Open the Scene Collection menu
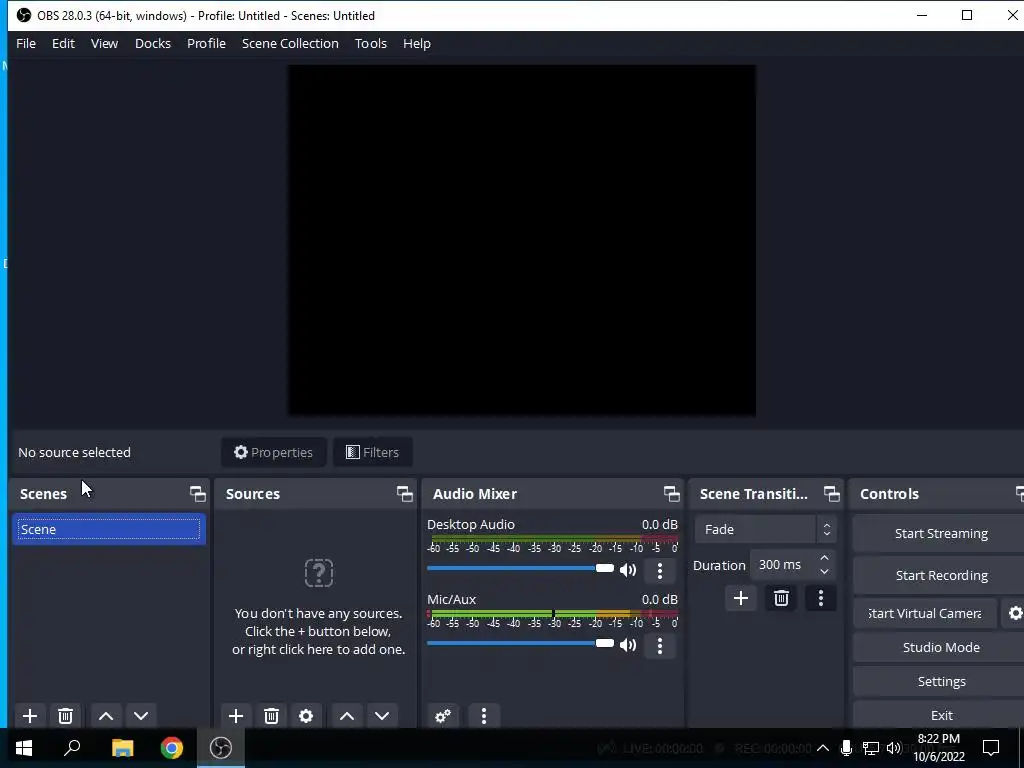Screen dimensions: 1024x768 [290, 44]
